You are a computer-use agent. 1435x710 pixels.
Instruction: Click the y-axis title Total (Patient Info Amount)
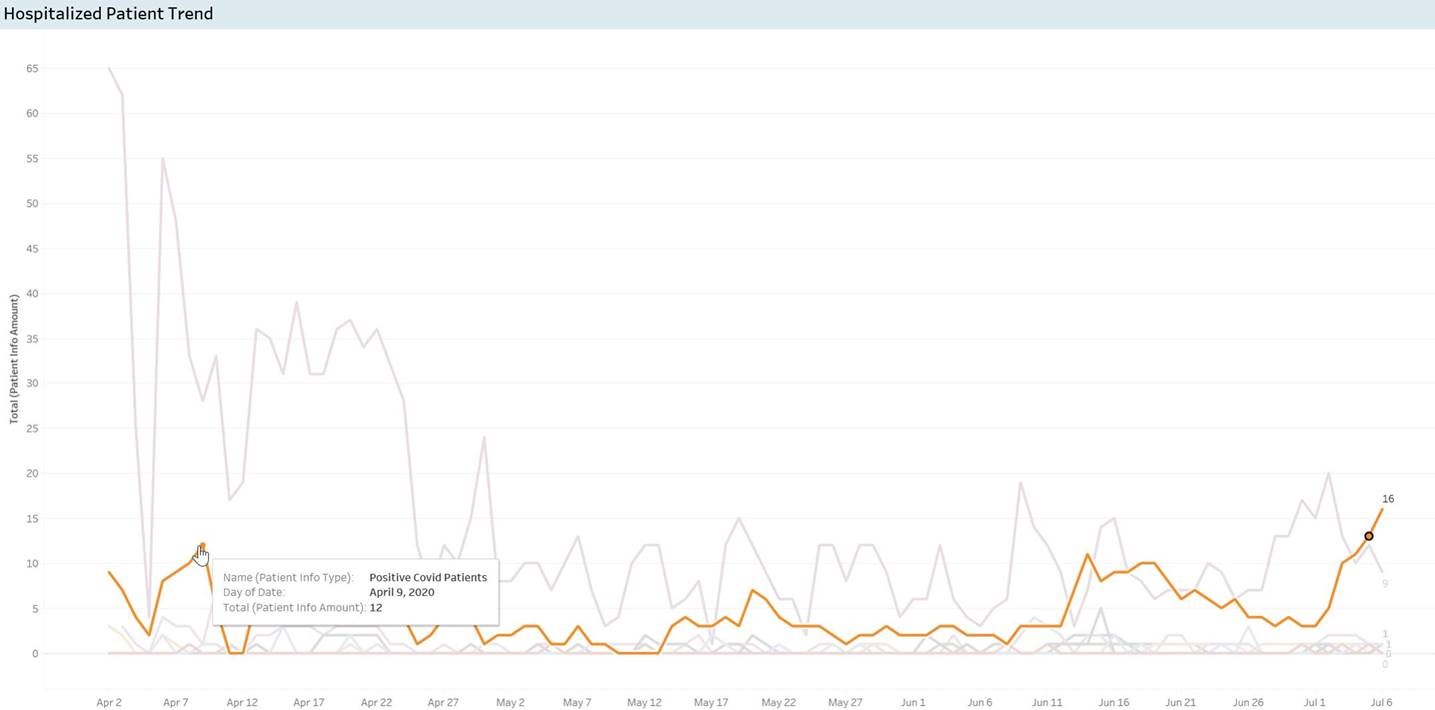[14, 359]
